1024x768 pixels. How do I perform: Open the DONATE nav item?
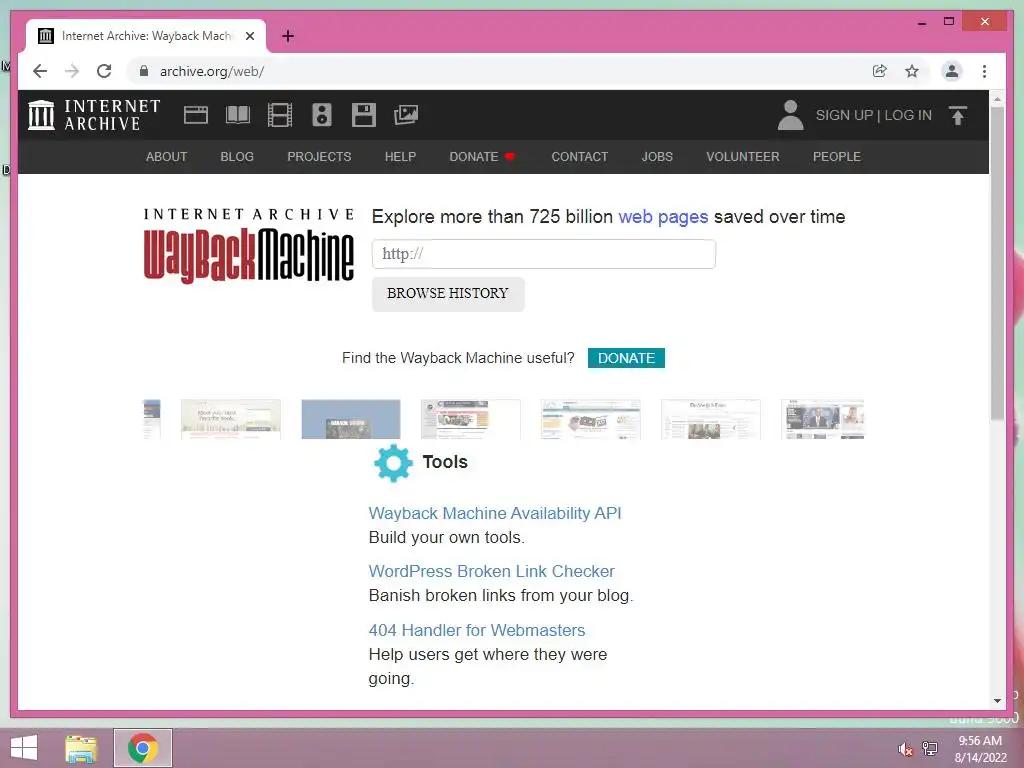coord(482,157)
